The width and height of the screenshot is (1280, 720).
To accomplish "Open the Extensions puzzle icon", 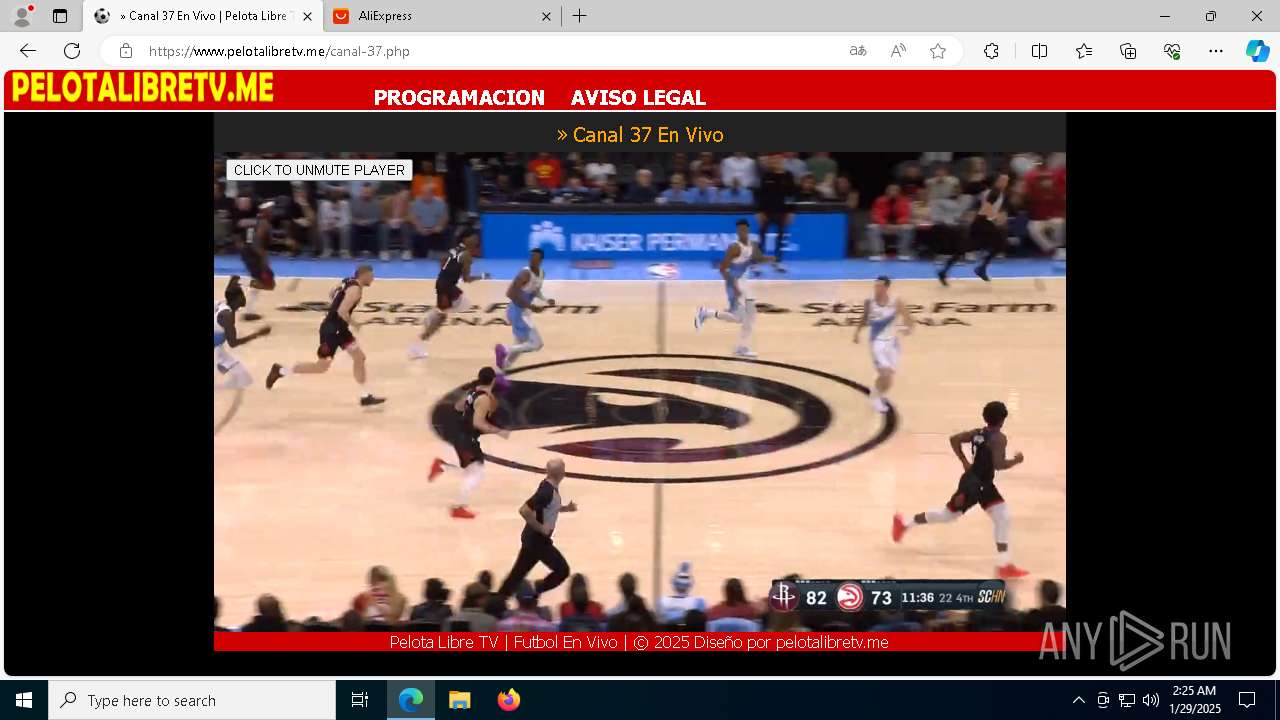I will click(x=991, y=51).
